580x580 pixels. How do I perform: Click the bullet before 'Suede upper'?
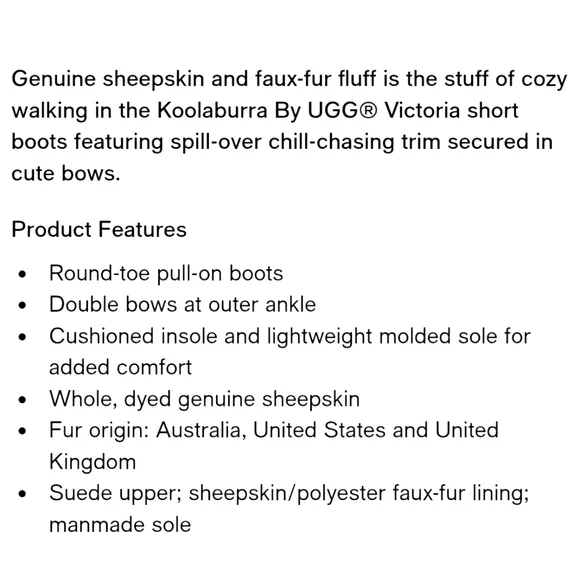(x=23, y=494)
